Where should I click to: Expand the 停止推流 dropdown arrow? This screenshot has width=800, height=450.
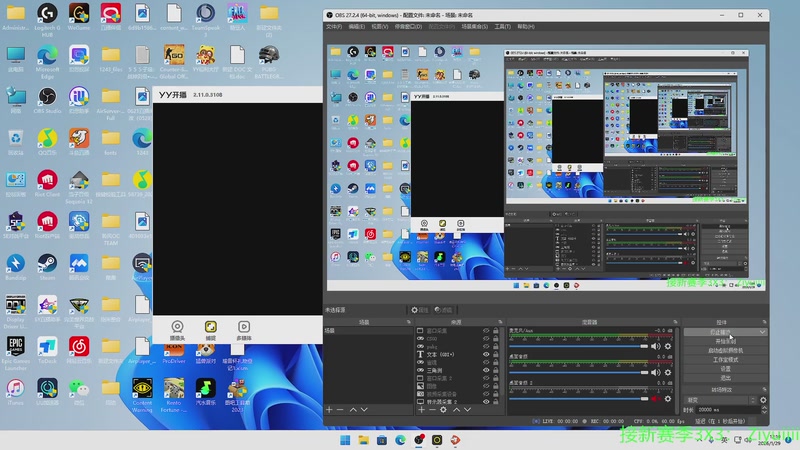(762, 331)
